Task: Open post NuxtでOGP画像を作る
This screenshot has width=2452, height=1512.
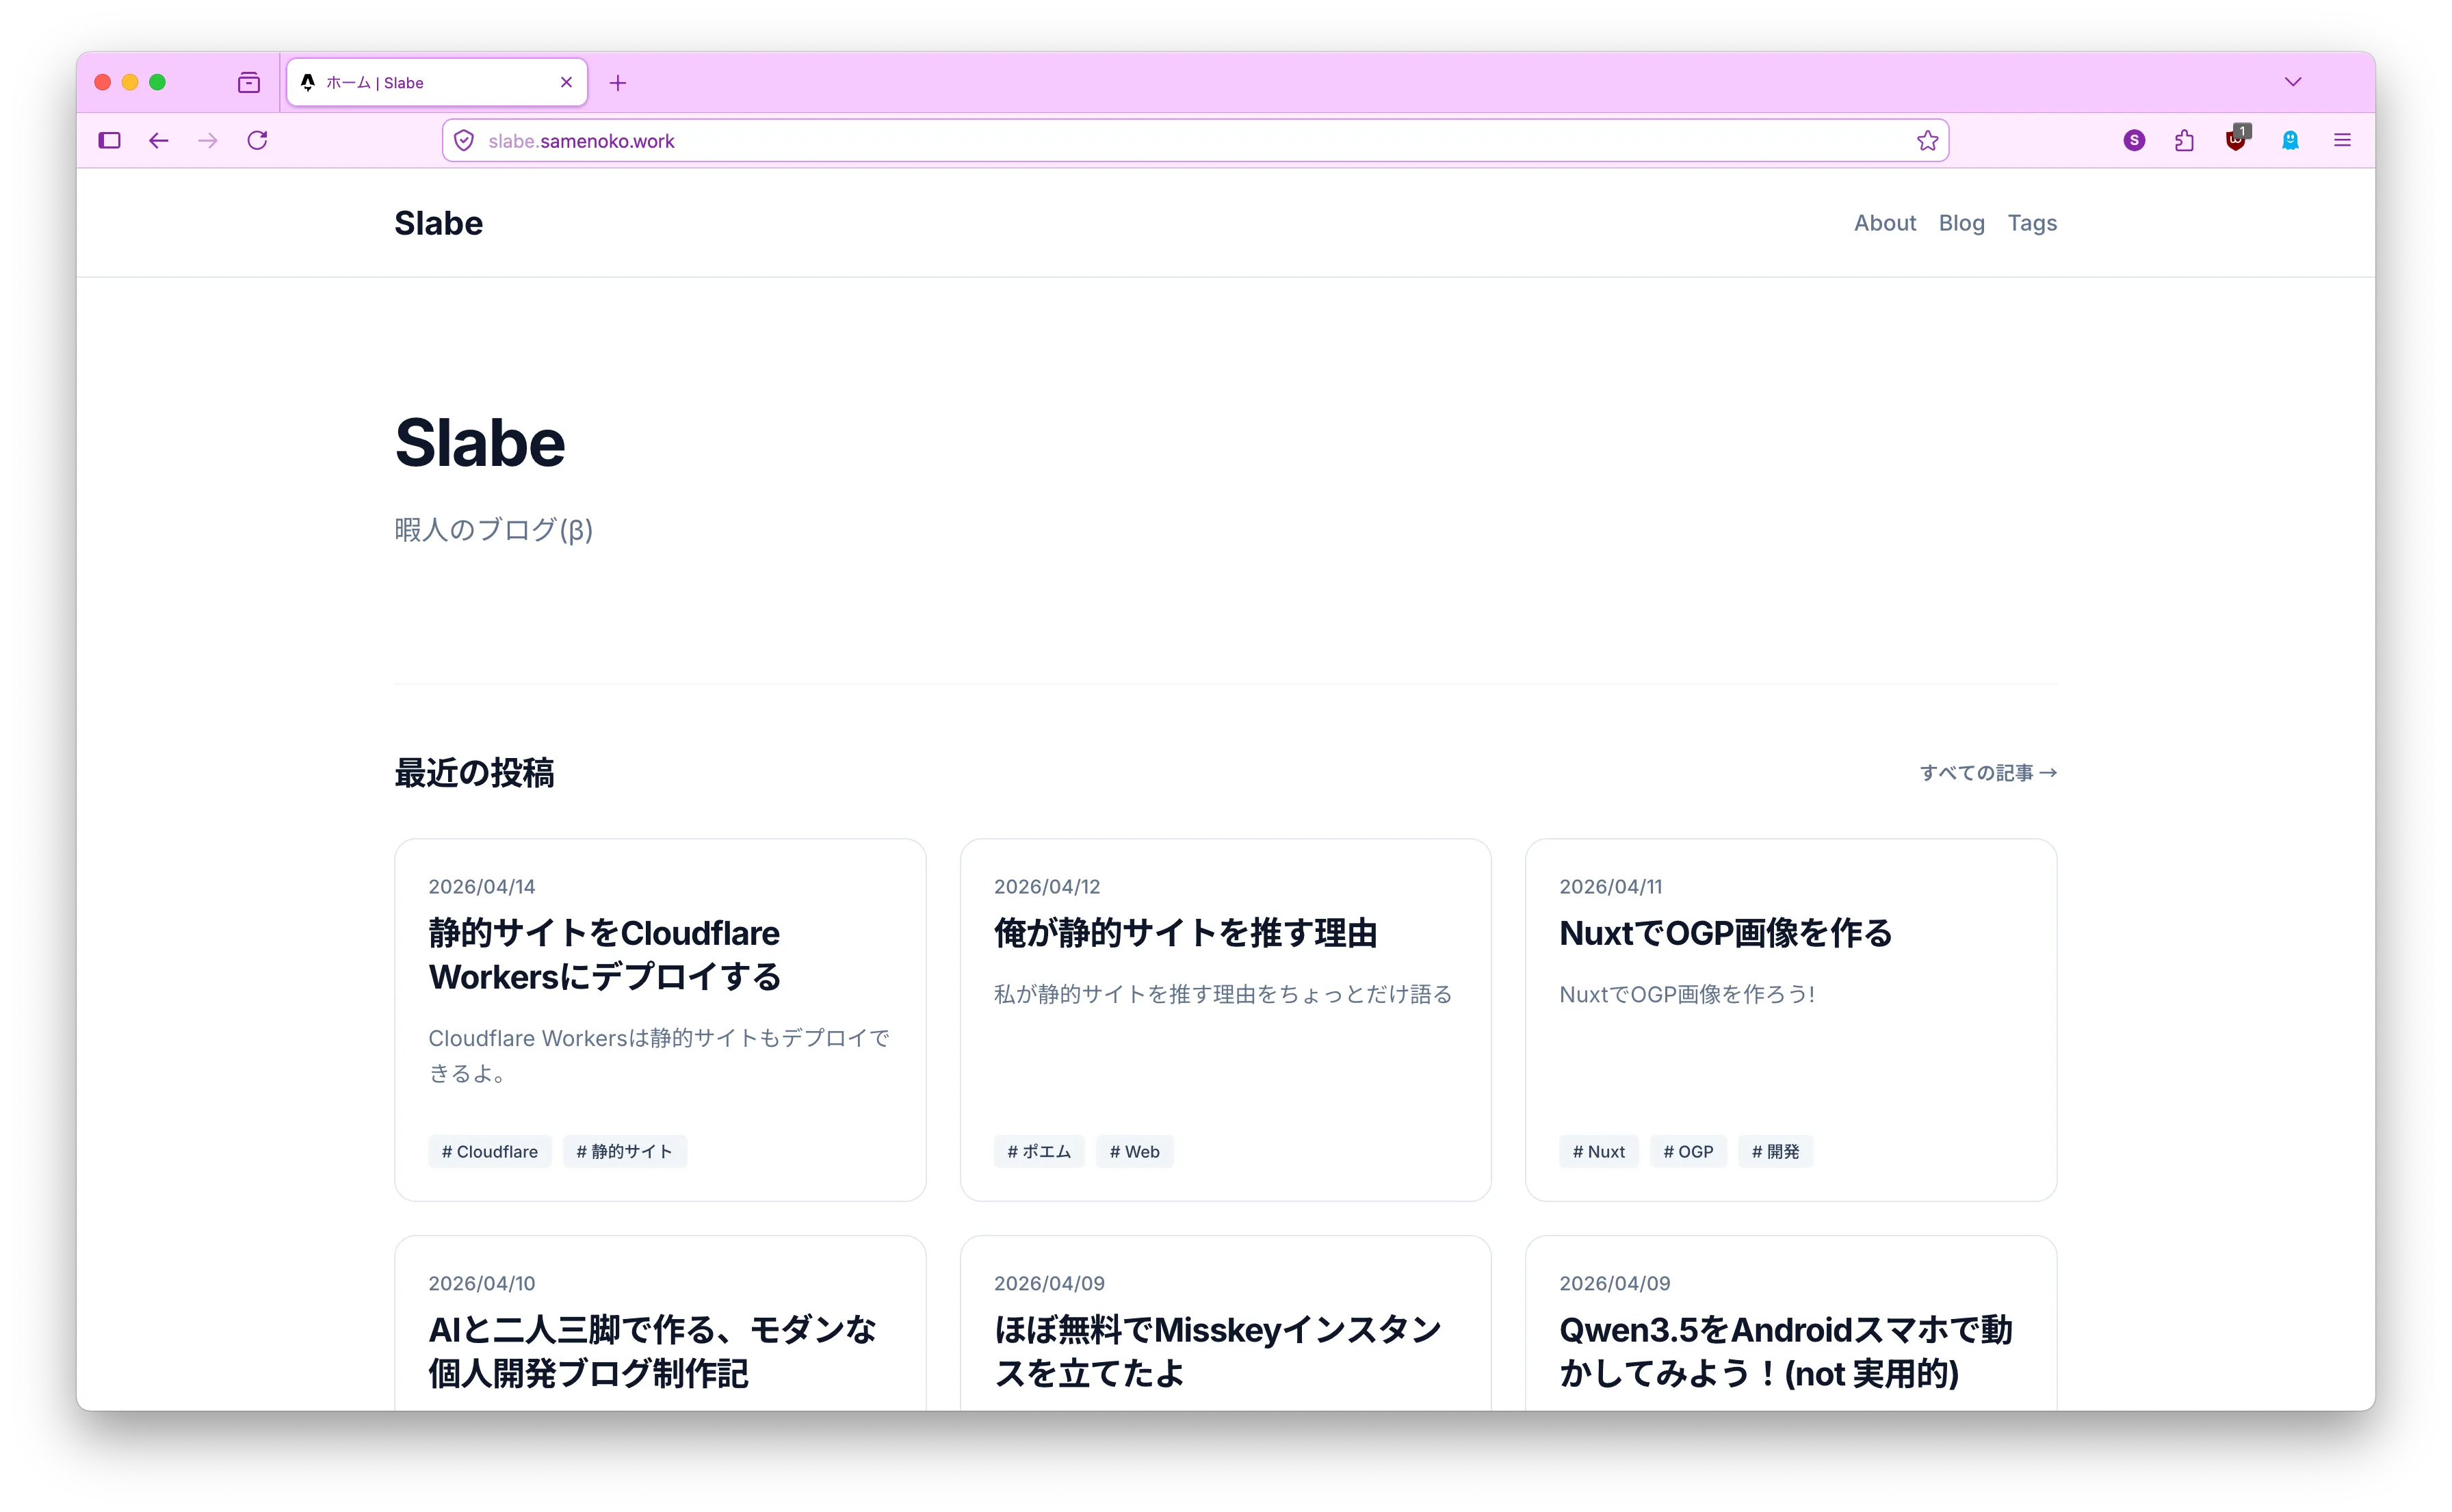Action: coord(1725,933)
